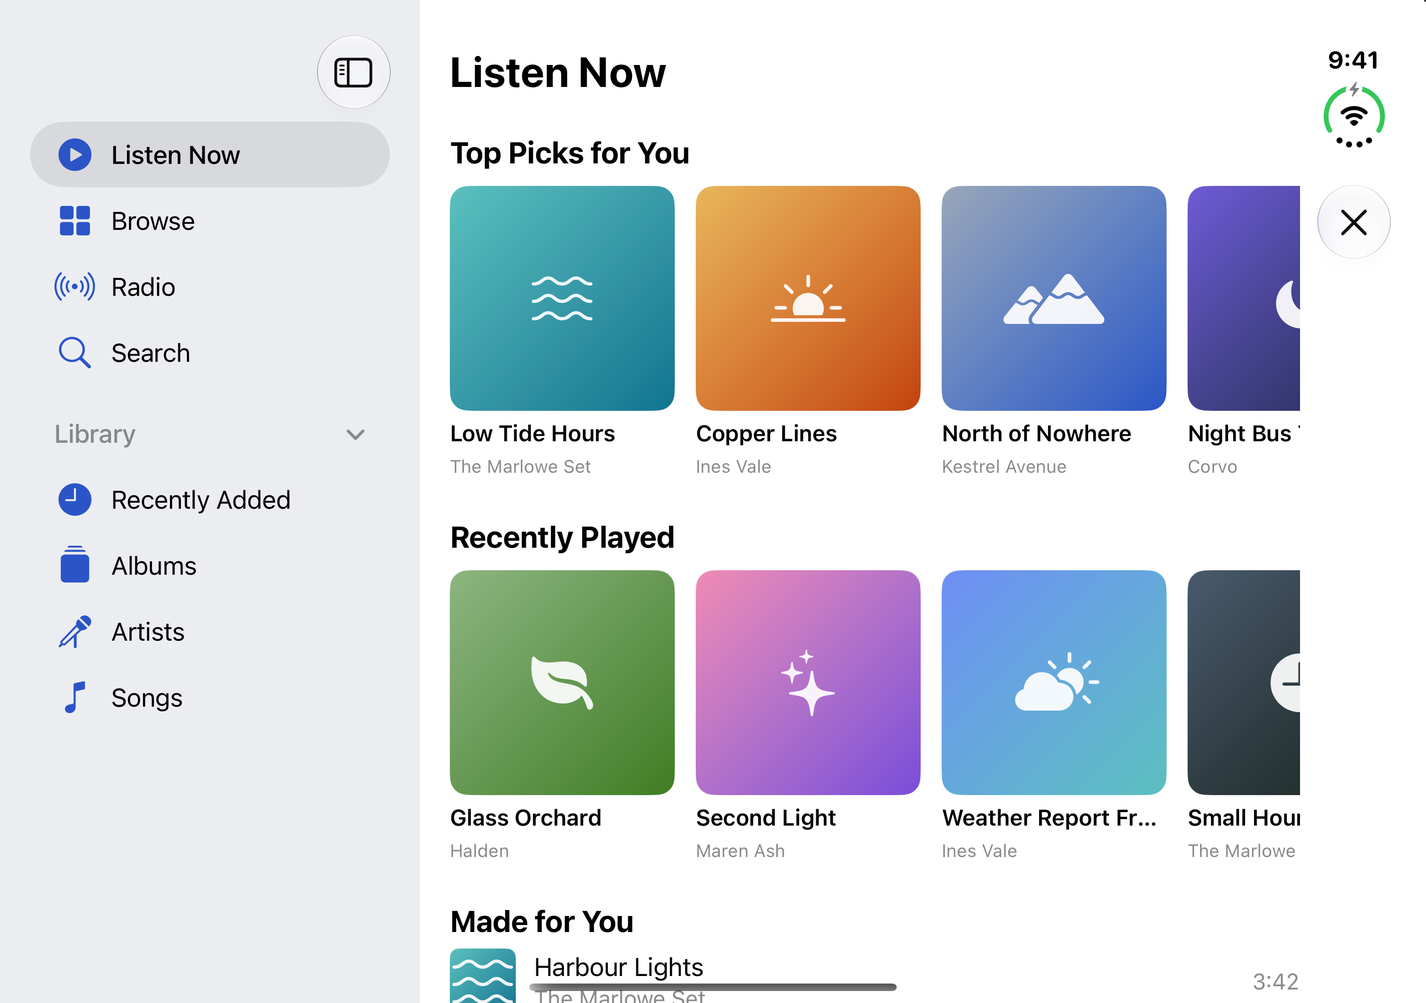
Task: Click the Listen Now play icon
Action: point(75,155)
